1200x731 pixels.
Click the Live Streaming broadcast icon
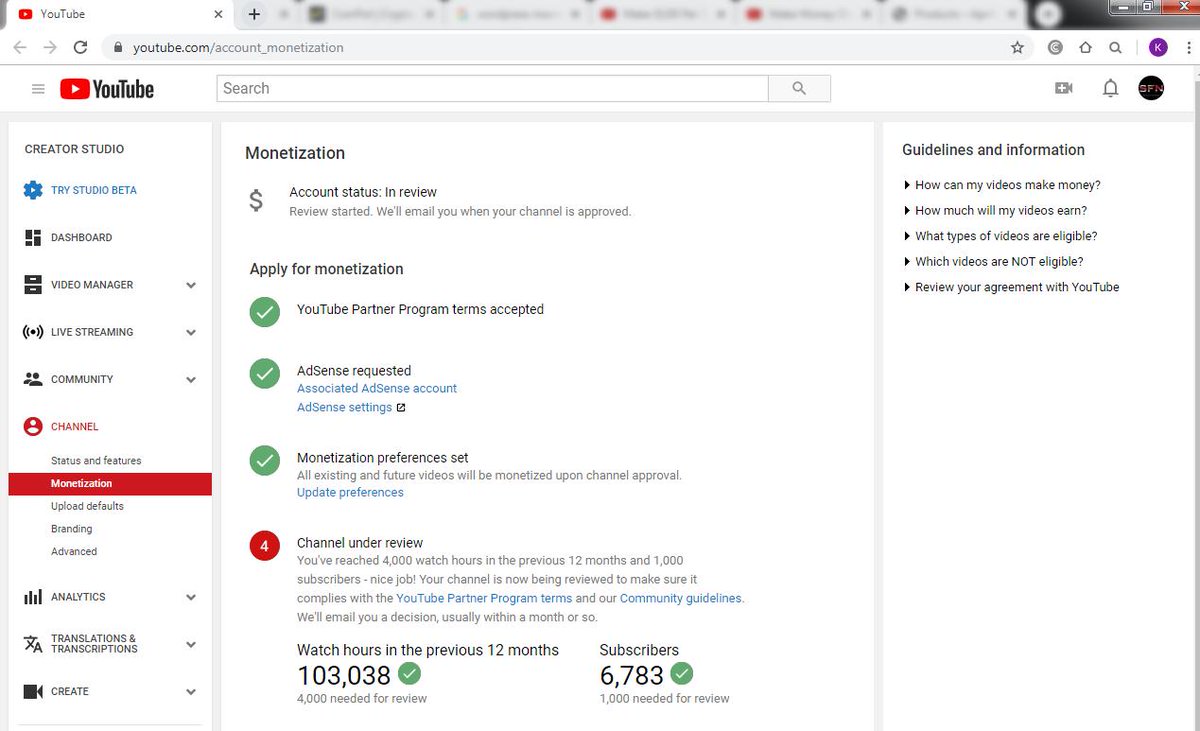pyautogui.click(x=33, y=332)
